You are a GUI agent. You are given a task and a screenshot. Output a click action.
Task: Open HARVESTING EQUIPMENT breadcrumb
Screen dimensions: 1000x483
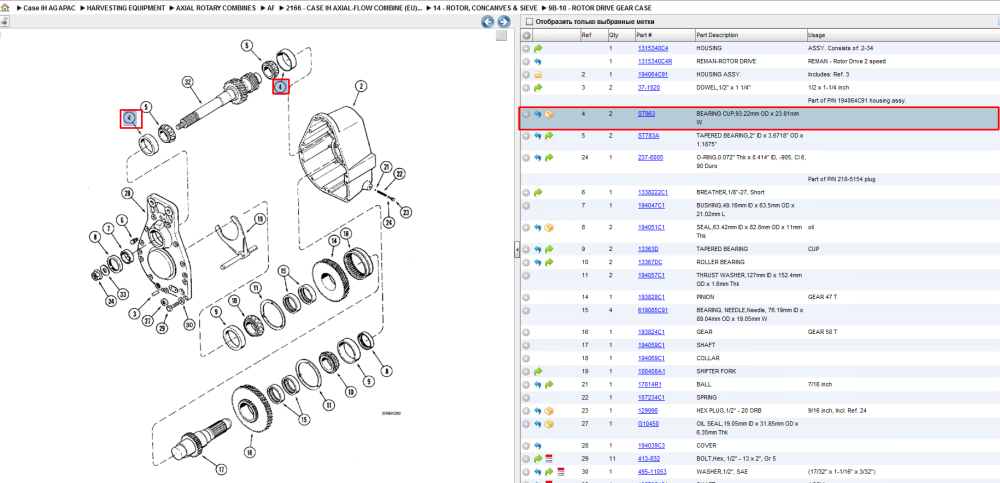click(125, 8)
